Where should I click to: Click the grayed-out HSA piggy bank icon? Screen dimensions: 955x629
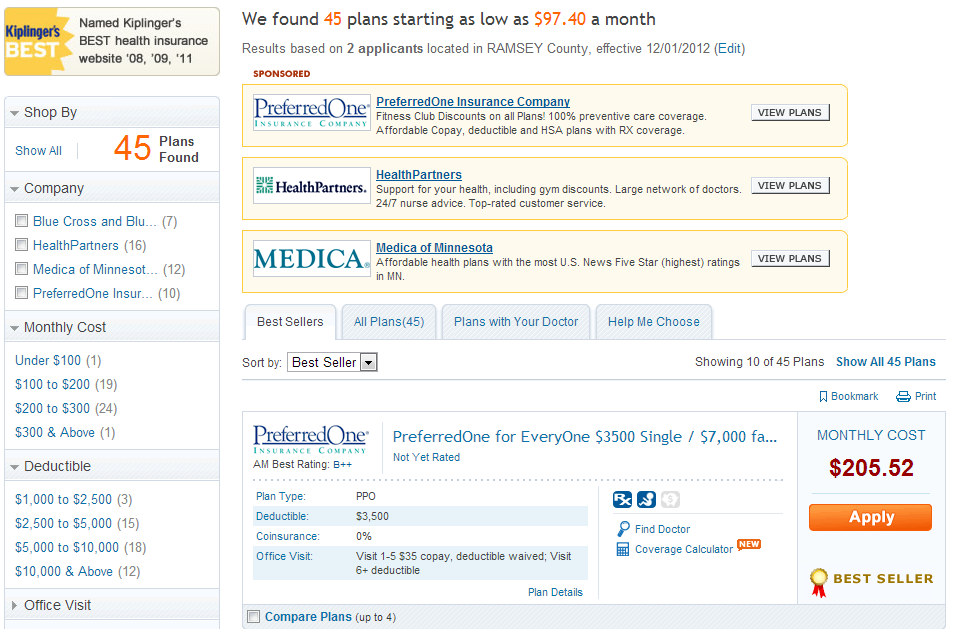(x=670, y=500)
